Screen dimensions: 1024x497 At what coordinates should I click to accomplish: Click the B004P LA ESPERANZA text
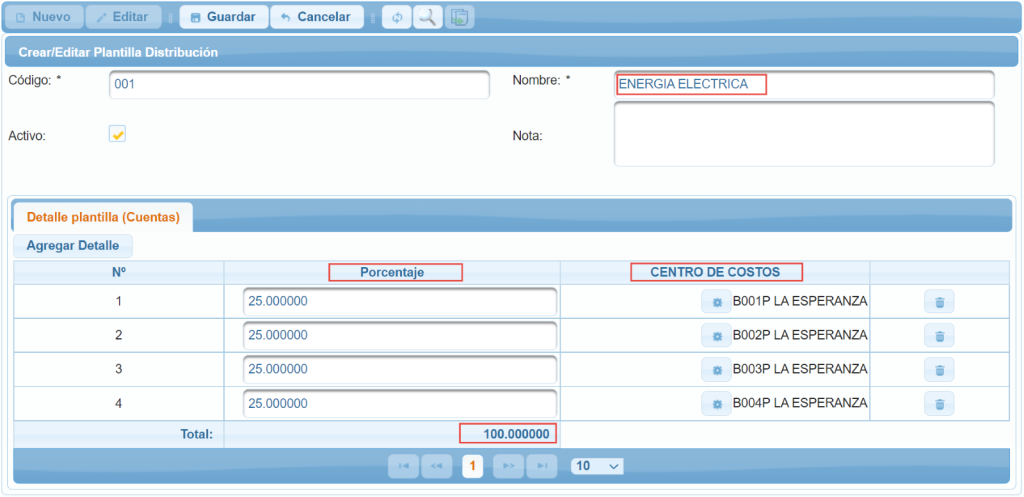pyautogui.click(x=800, y=403)
